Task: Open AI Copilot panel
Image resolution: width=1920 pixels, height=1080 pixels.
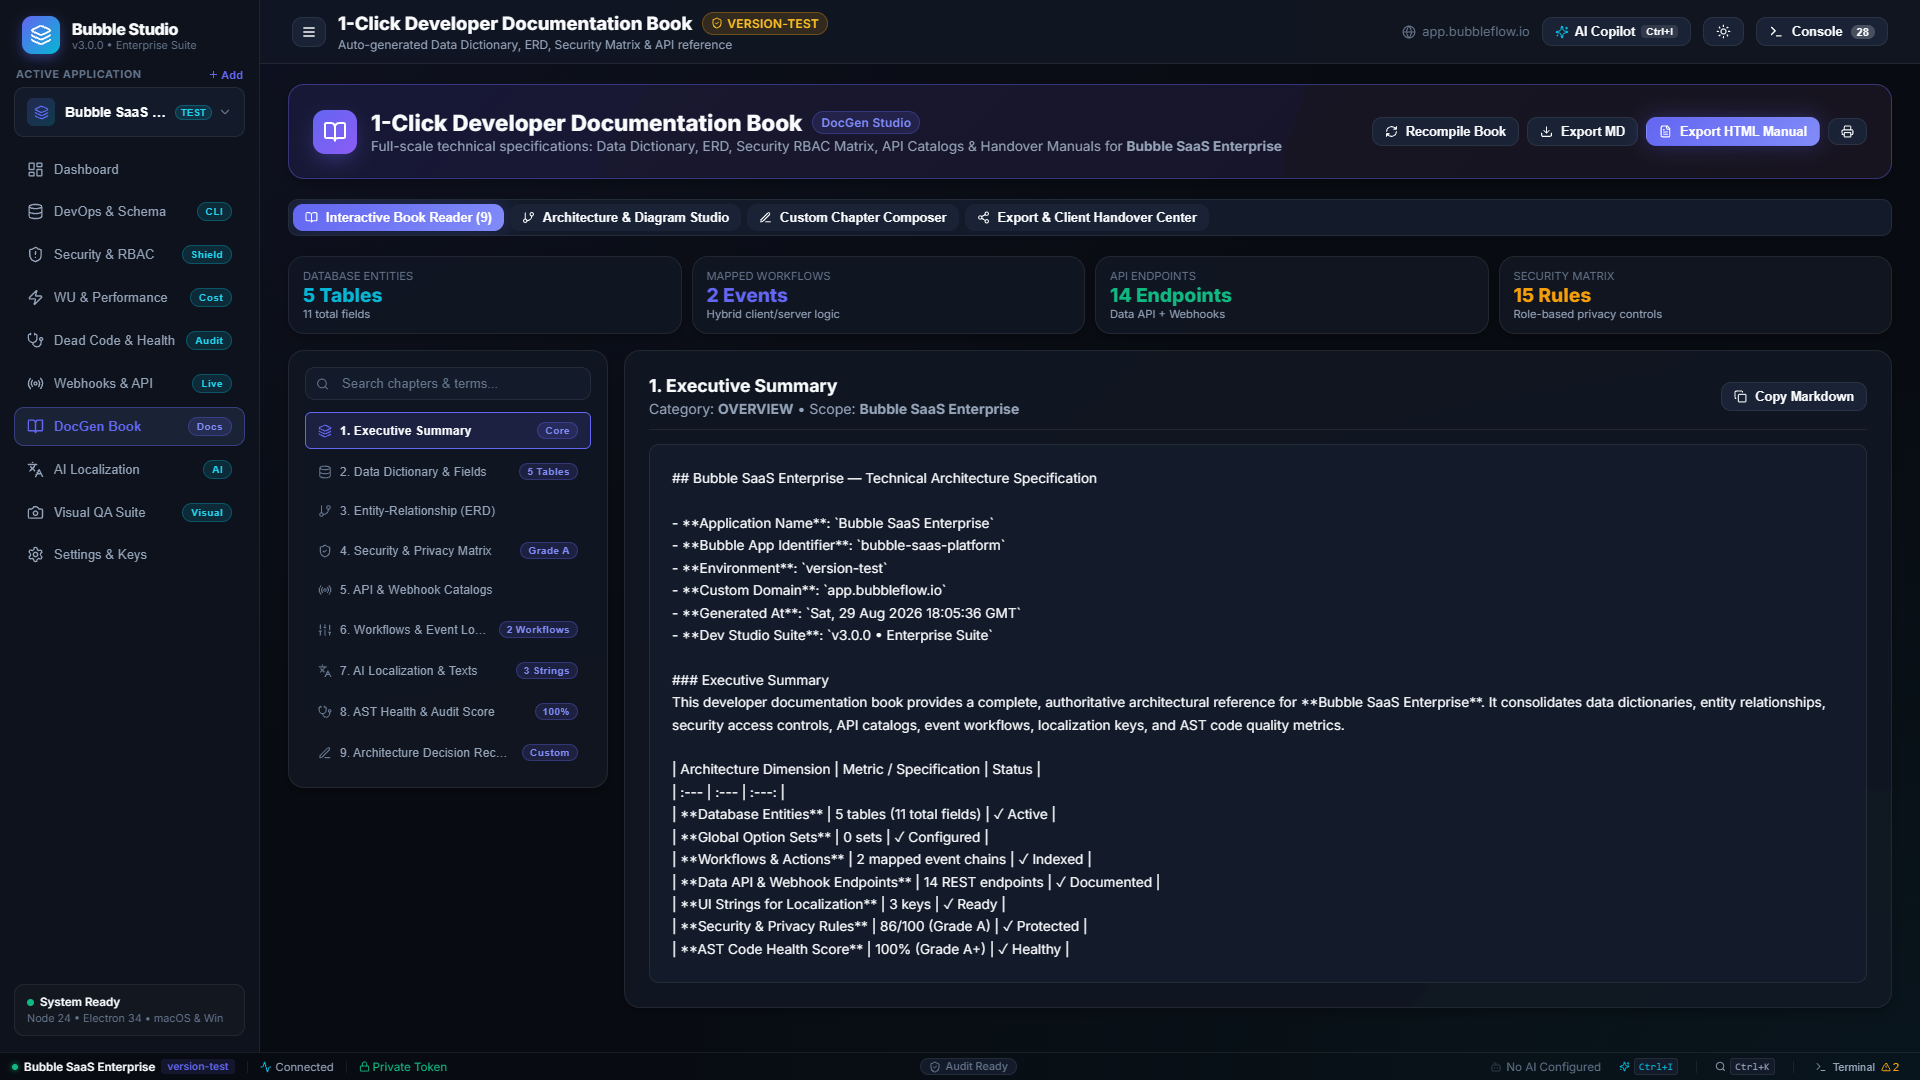Action: pyautogui.click(x=1616, y=32)
